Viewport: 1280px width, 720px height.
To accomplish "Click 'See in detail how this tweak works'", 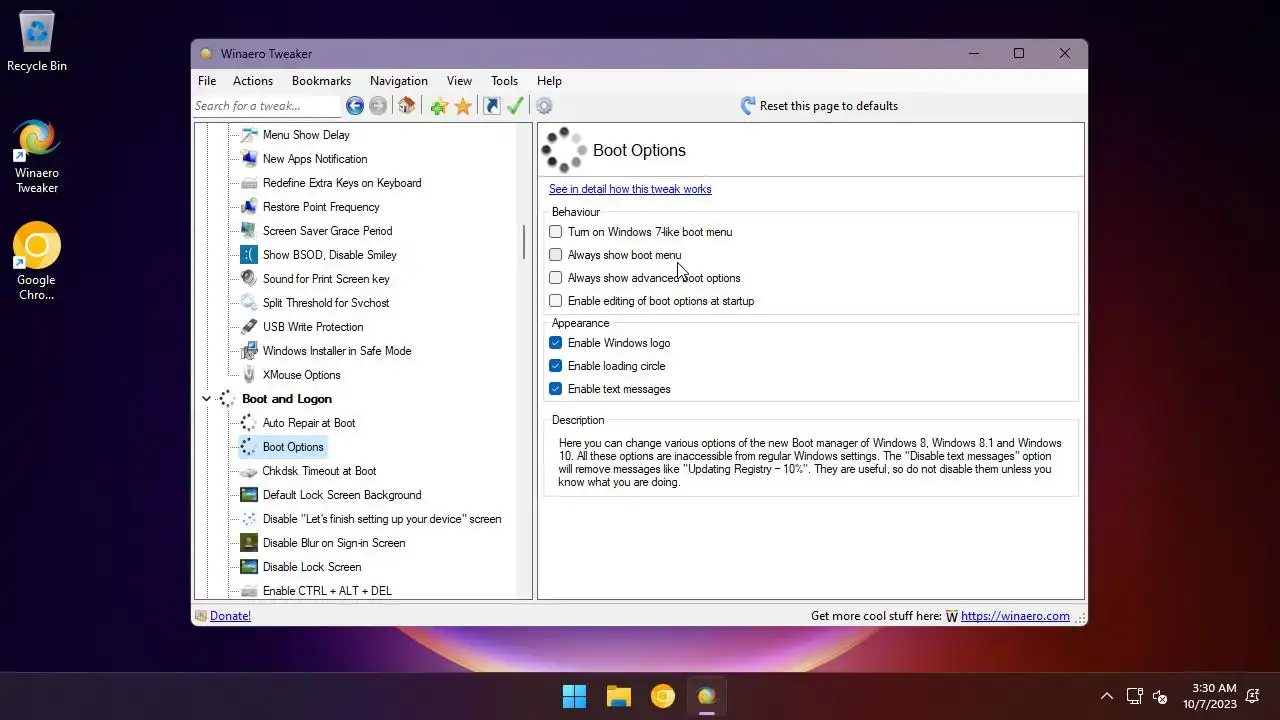I will 630,189.
